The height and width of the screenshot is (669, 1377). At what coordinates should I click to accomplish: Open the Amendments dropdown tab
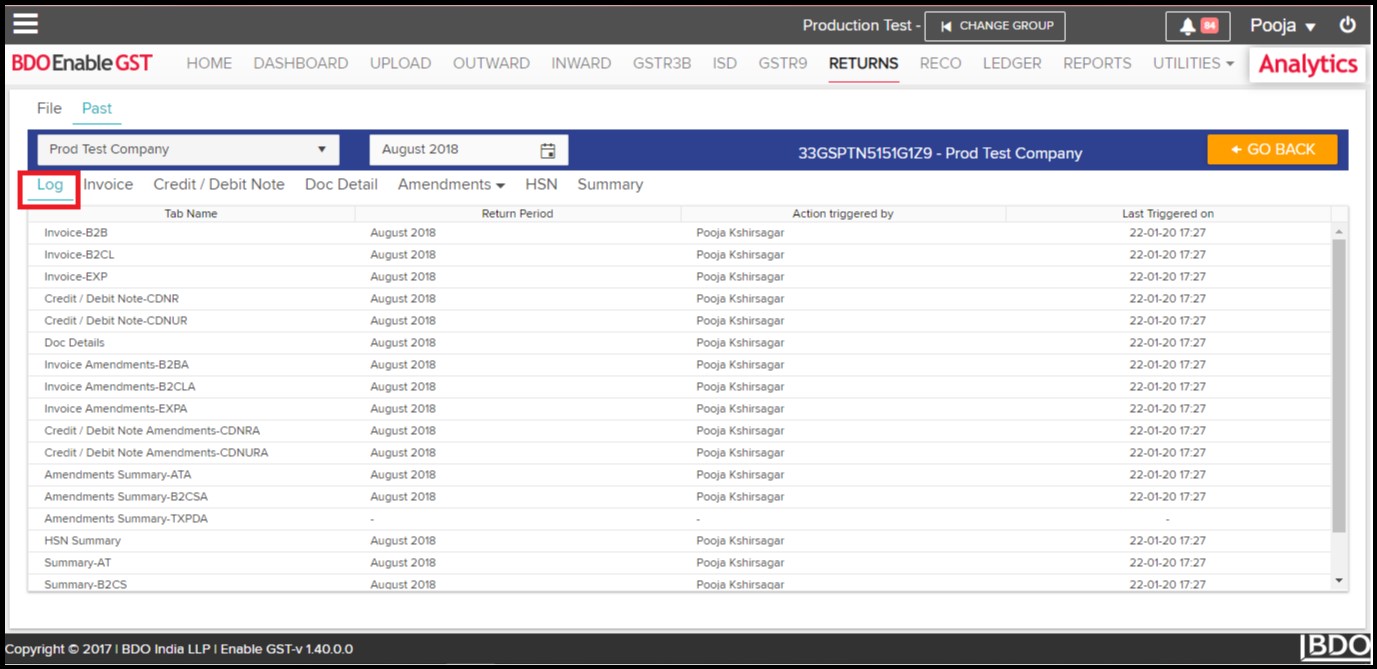point(450,185)
